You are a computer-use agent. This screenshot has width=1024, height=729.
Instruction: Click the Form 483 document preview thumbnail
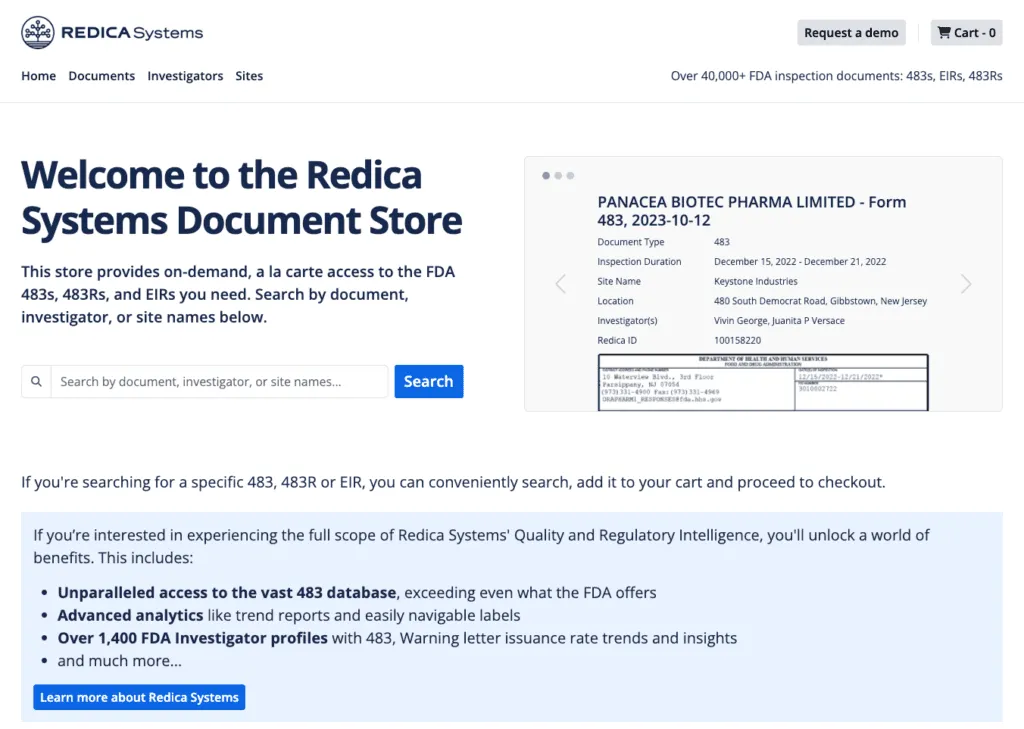point(763,383)
